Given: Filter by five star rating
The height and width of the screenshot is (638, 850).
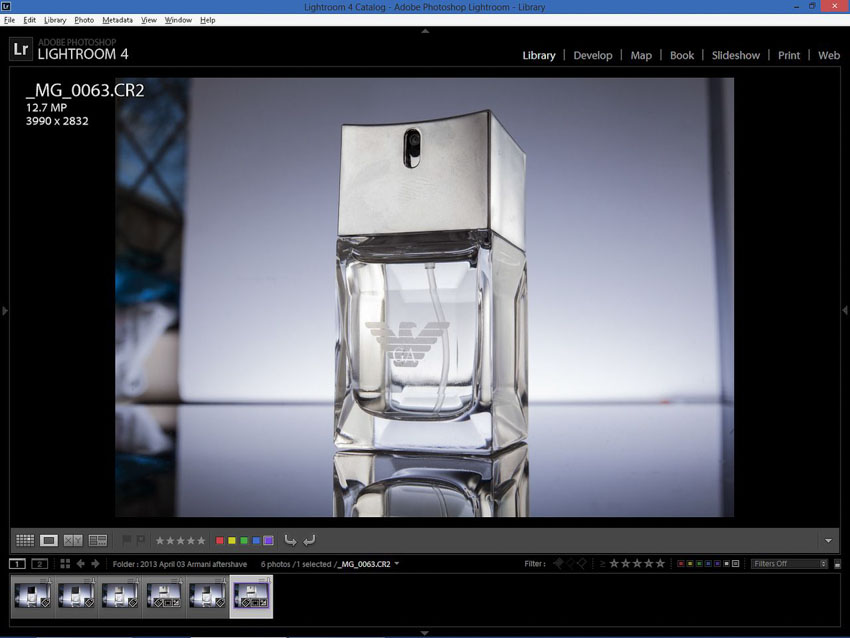Looking at the screenshot, I should click(x=660, y=564).
